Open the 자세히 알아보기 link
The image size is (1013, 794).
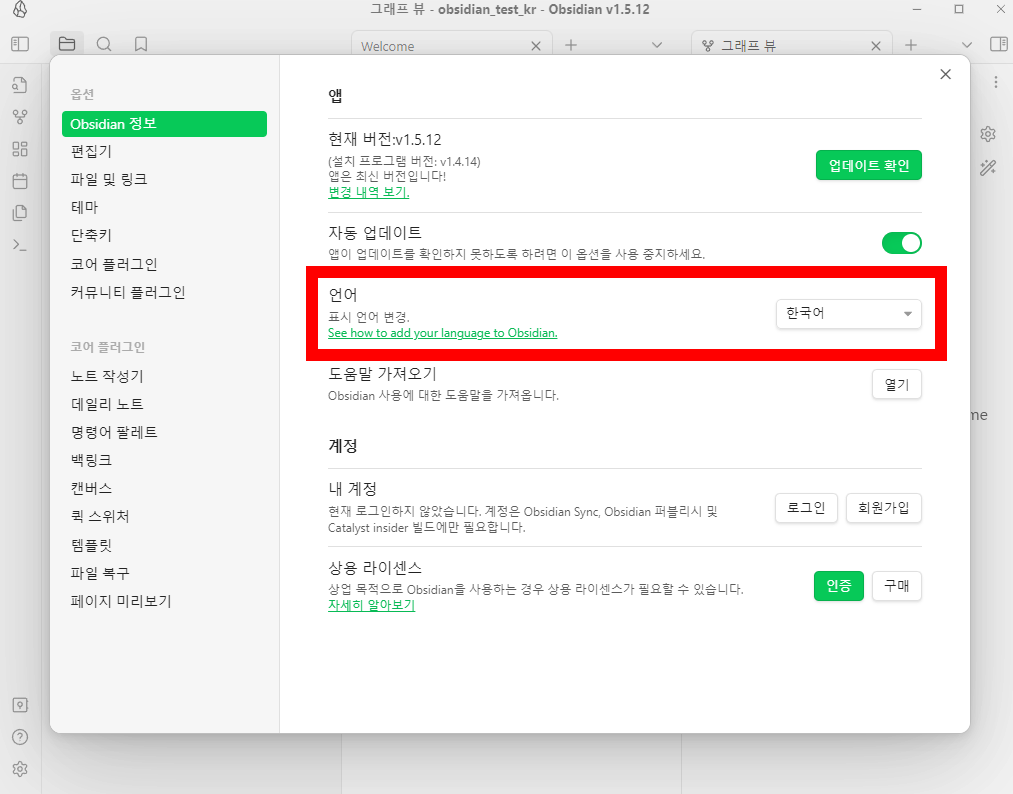[x=371, y=605]
